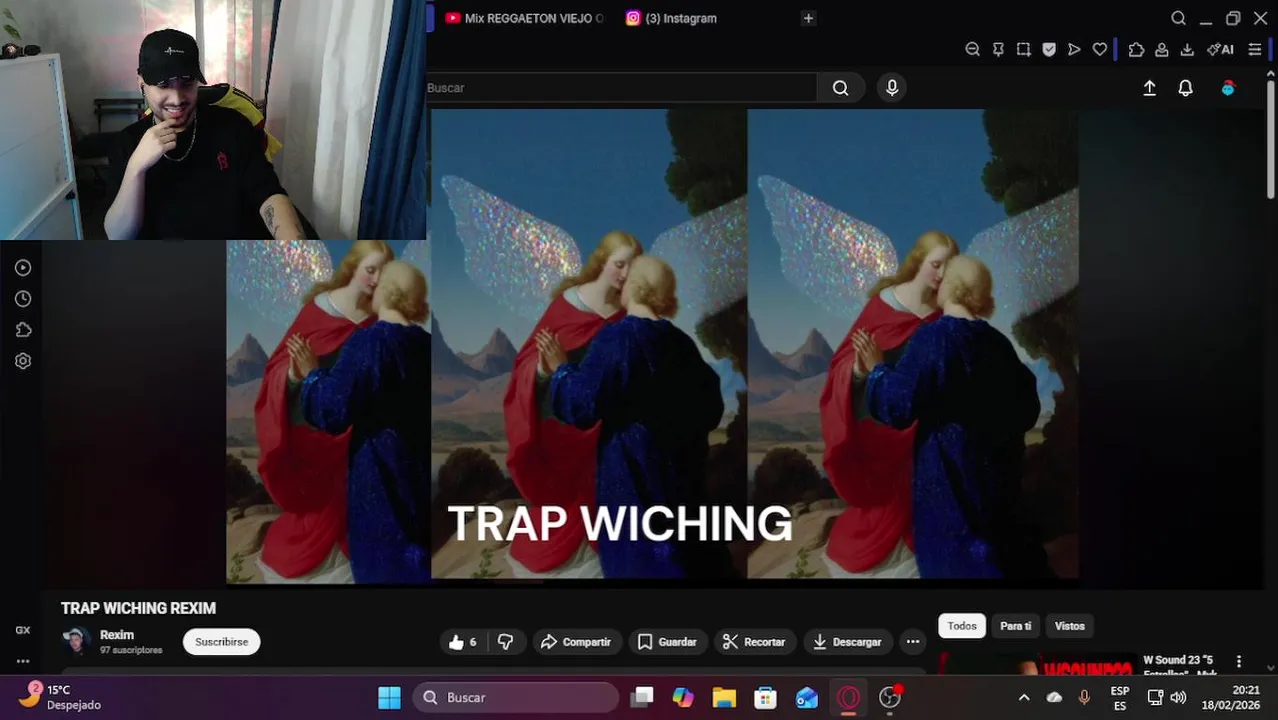Click the GX corner icon in sidebar
Screen dimensions: 1278x720
point(23,630)
